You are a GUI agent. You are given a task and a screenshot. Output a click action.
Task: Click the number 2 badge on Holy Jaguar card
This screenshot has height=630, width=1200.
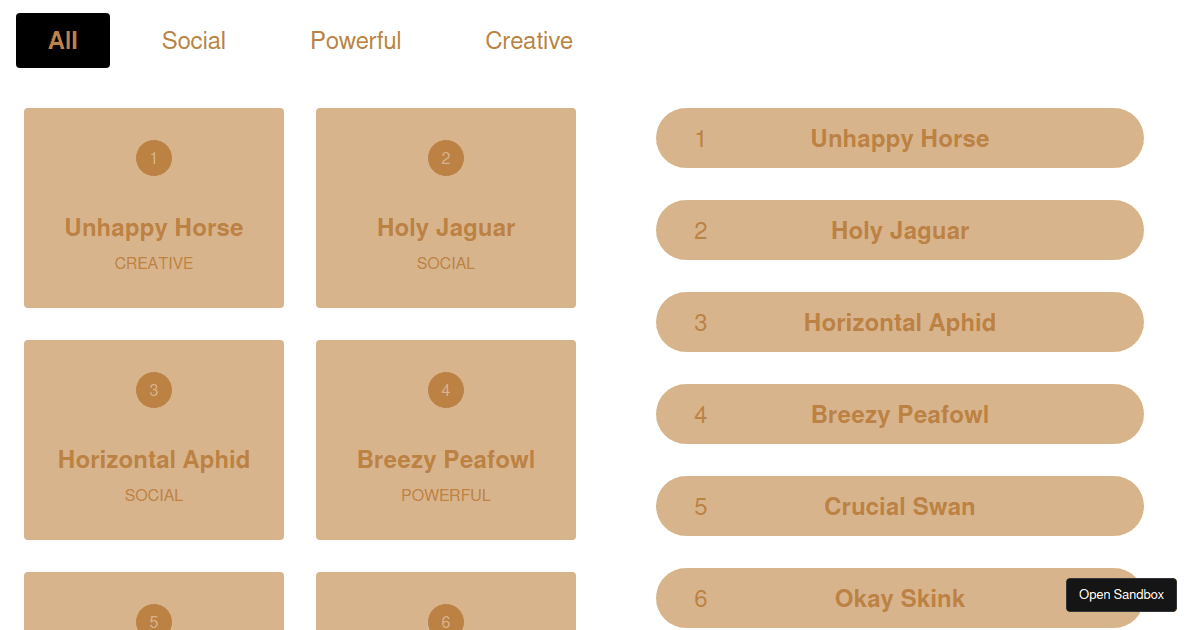(x=446, y=158)
